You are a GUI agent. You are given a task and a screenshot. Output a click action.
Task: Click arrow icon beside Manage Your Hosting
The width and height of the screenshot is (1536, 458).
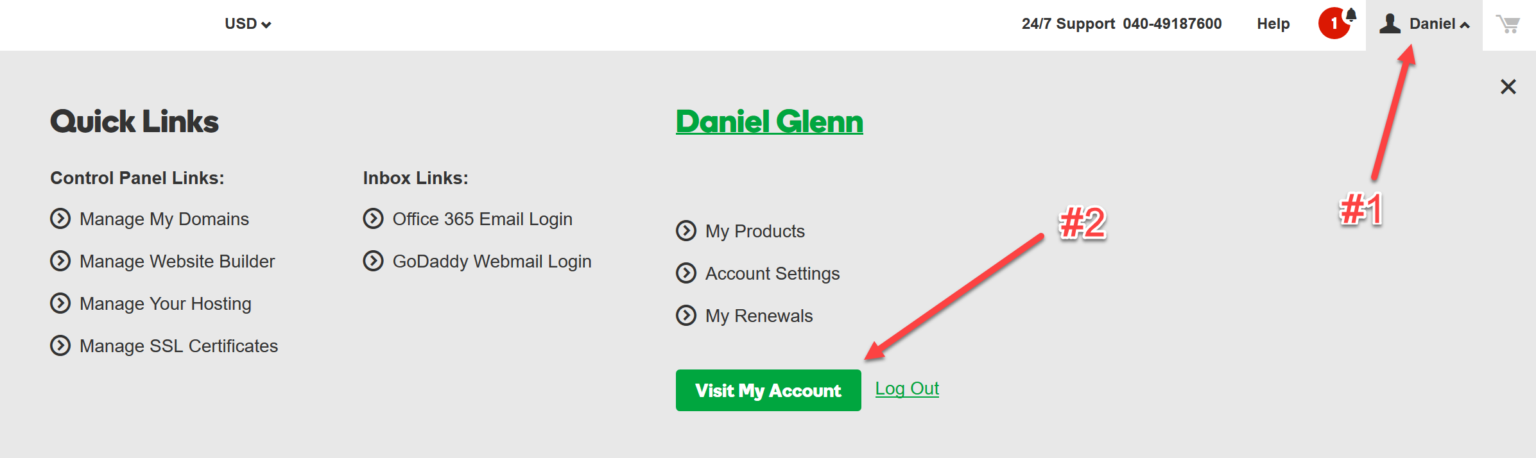pos(60,303)
